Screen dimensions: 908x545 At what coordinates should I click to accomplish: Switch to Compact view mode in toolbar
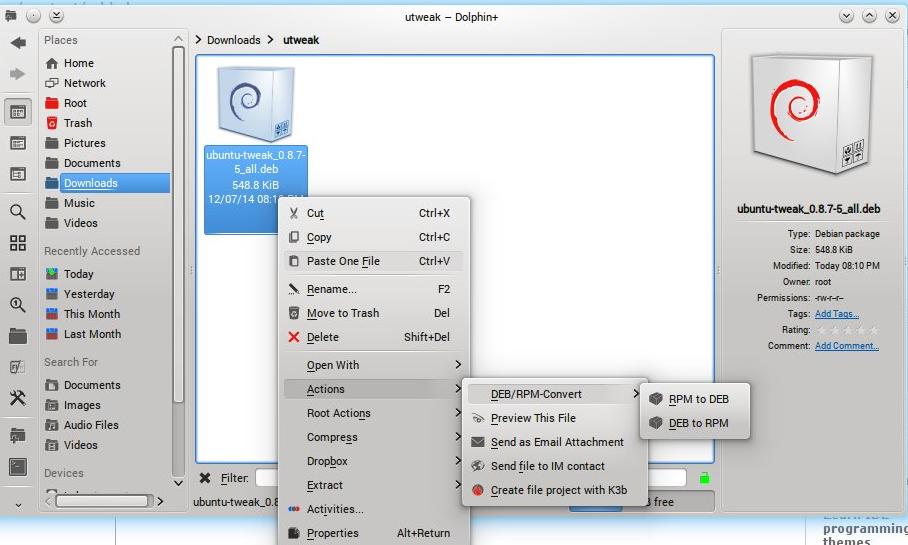pyautogui.click(x=18, y=143)
